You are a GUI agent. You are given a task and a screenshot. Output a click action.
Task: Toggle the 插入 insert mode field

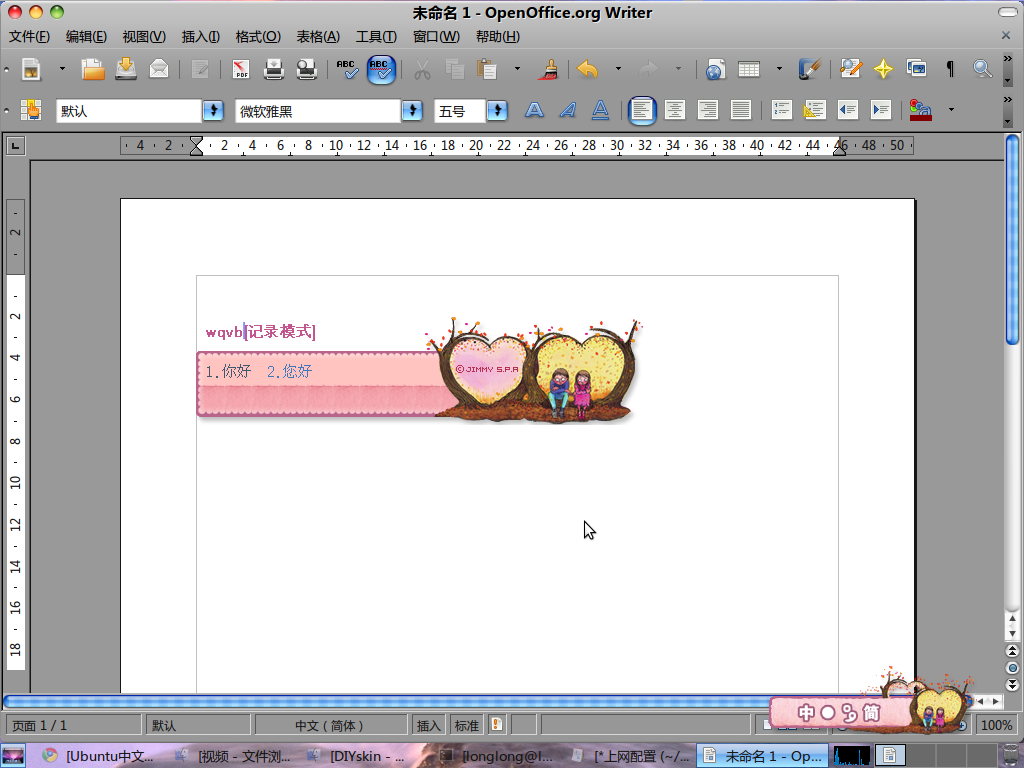pos(428,725)
